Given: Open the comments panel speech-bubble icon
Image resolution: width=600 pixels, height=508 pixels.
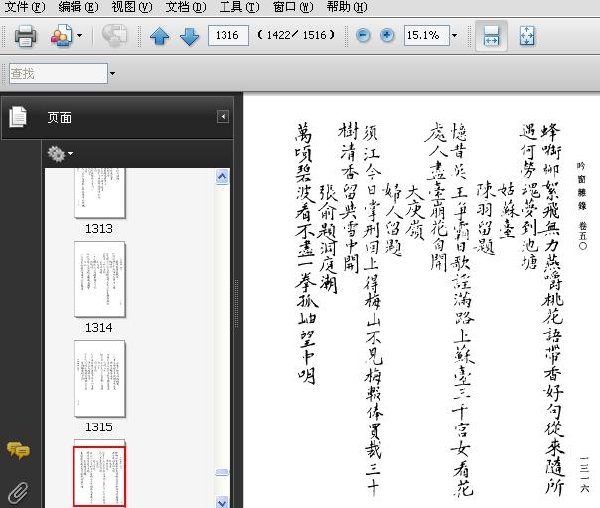Looking at the screenshot, I should [x=18, y=450].
